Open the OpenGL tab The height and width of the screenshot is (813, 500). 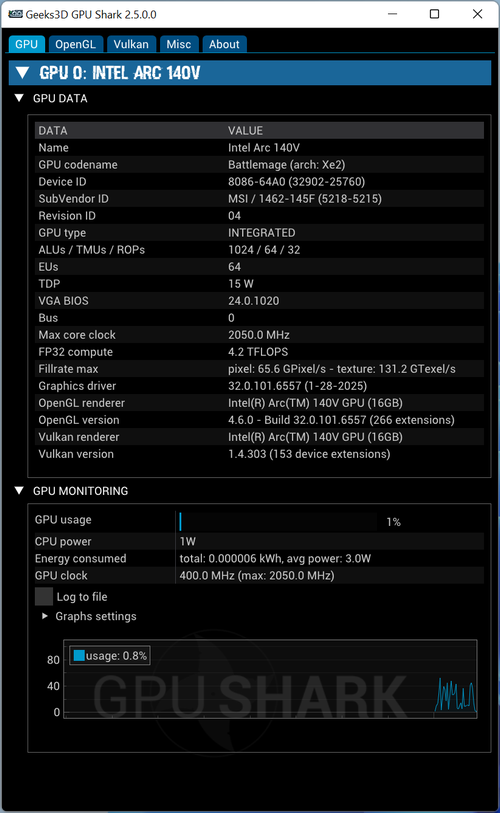pos(75,44)
